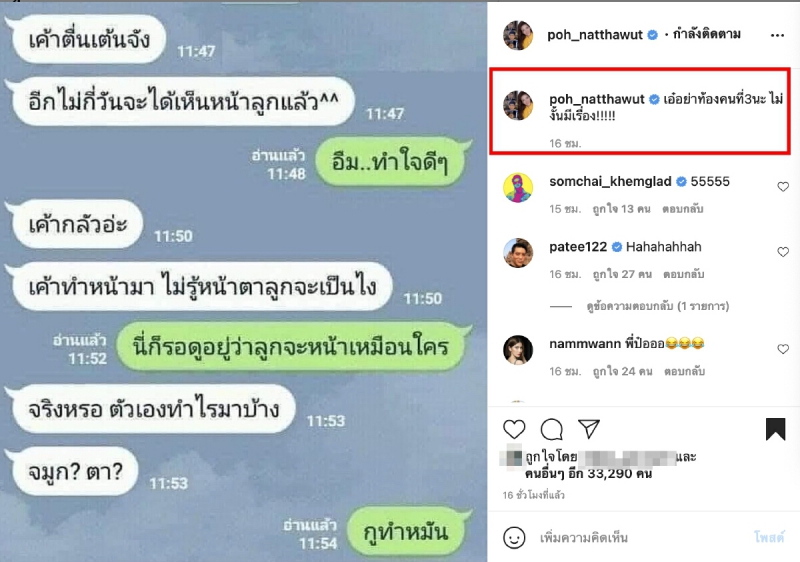Like somchai_khemglad's comment heart
The width and height of the screenshot is (800, 562).
(783, 187)
